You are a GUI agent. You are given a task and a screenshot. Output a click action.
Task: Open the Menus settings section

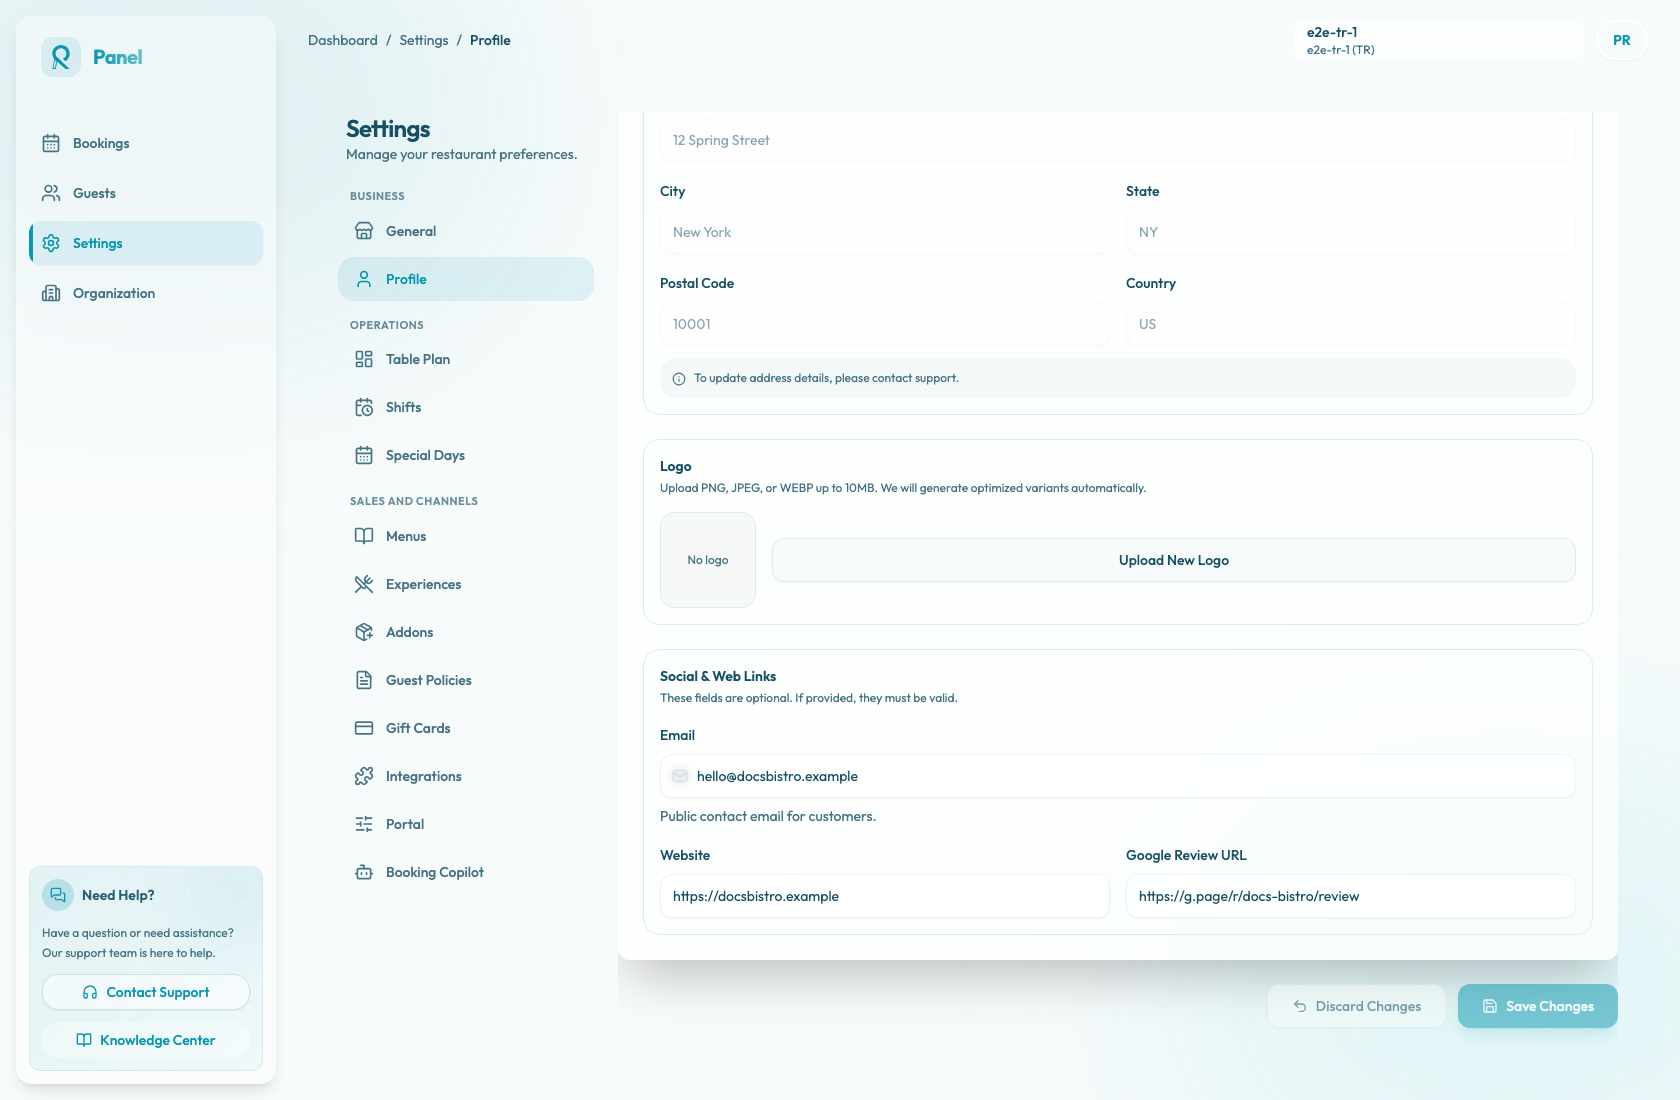pyautogui.click(x=466, y=536)
